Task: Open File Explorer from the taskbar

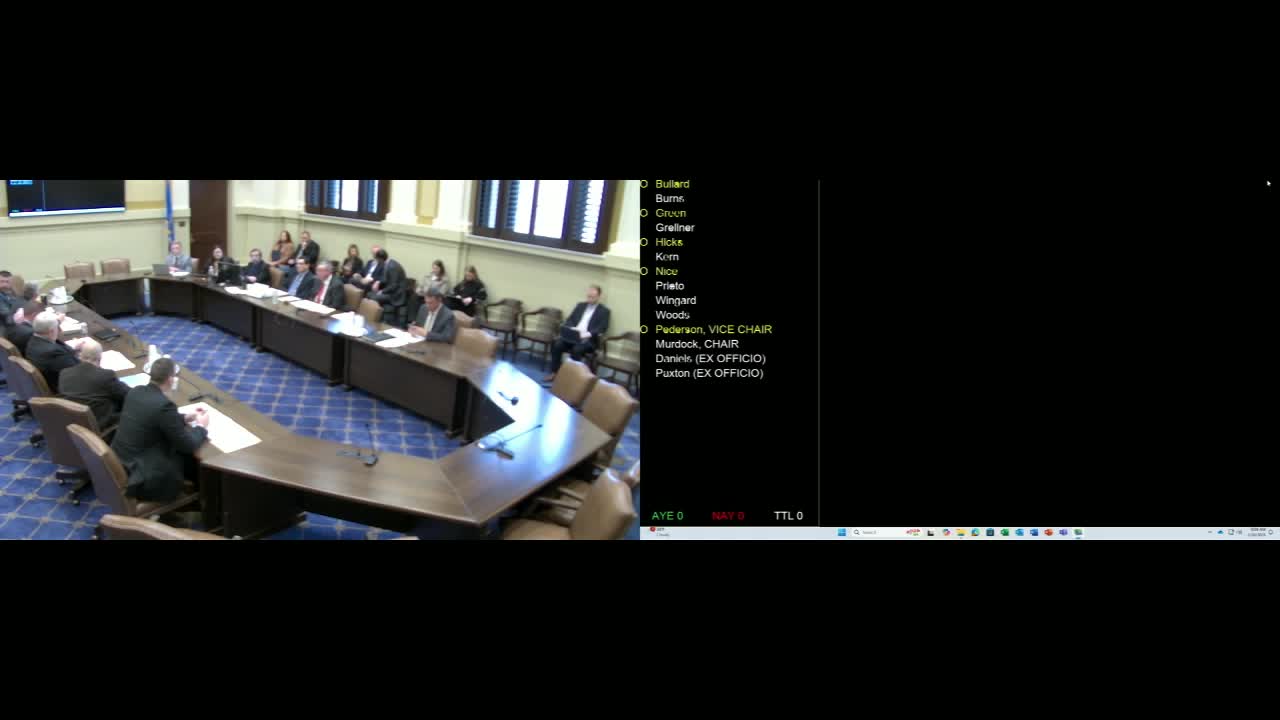Action: pyautogui.click(x=961, y=532)
